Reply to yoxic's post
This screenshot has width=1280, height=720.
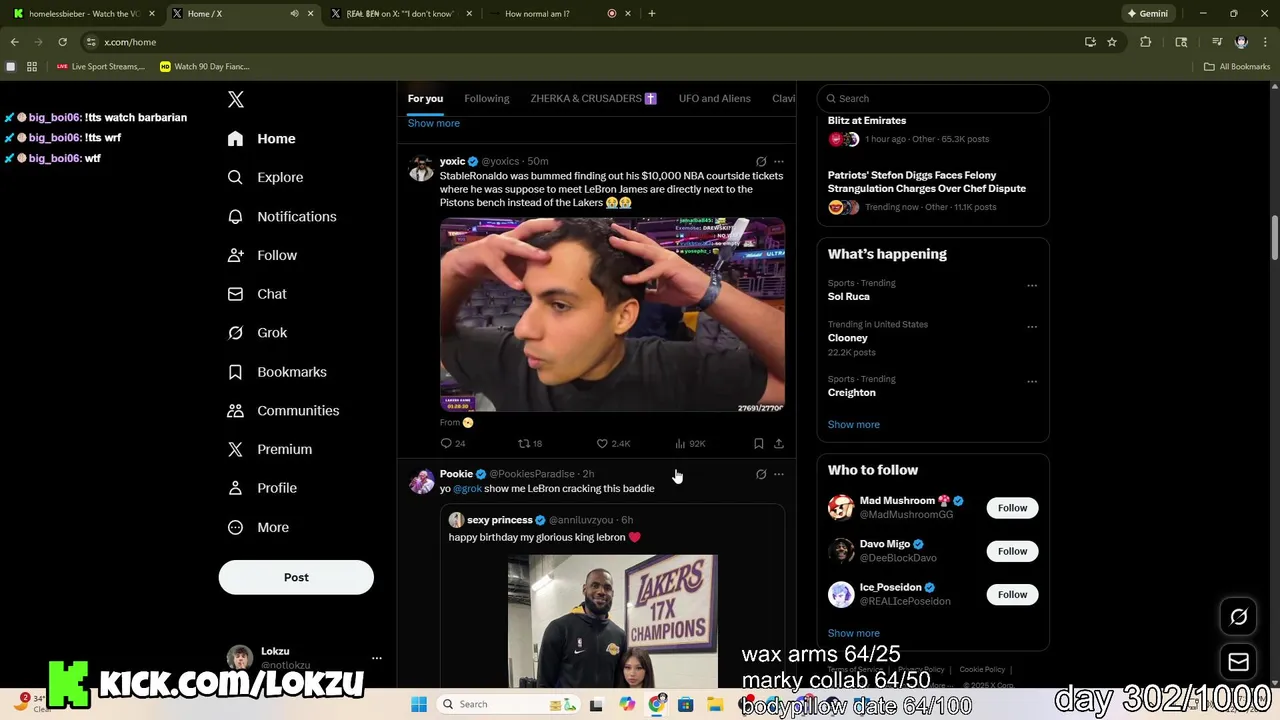point(453,443)
